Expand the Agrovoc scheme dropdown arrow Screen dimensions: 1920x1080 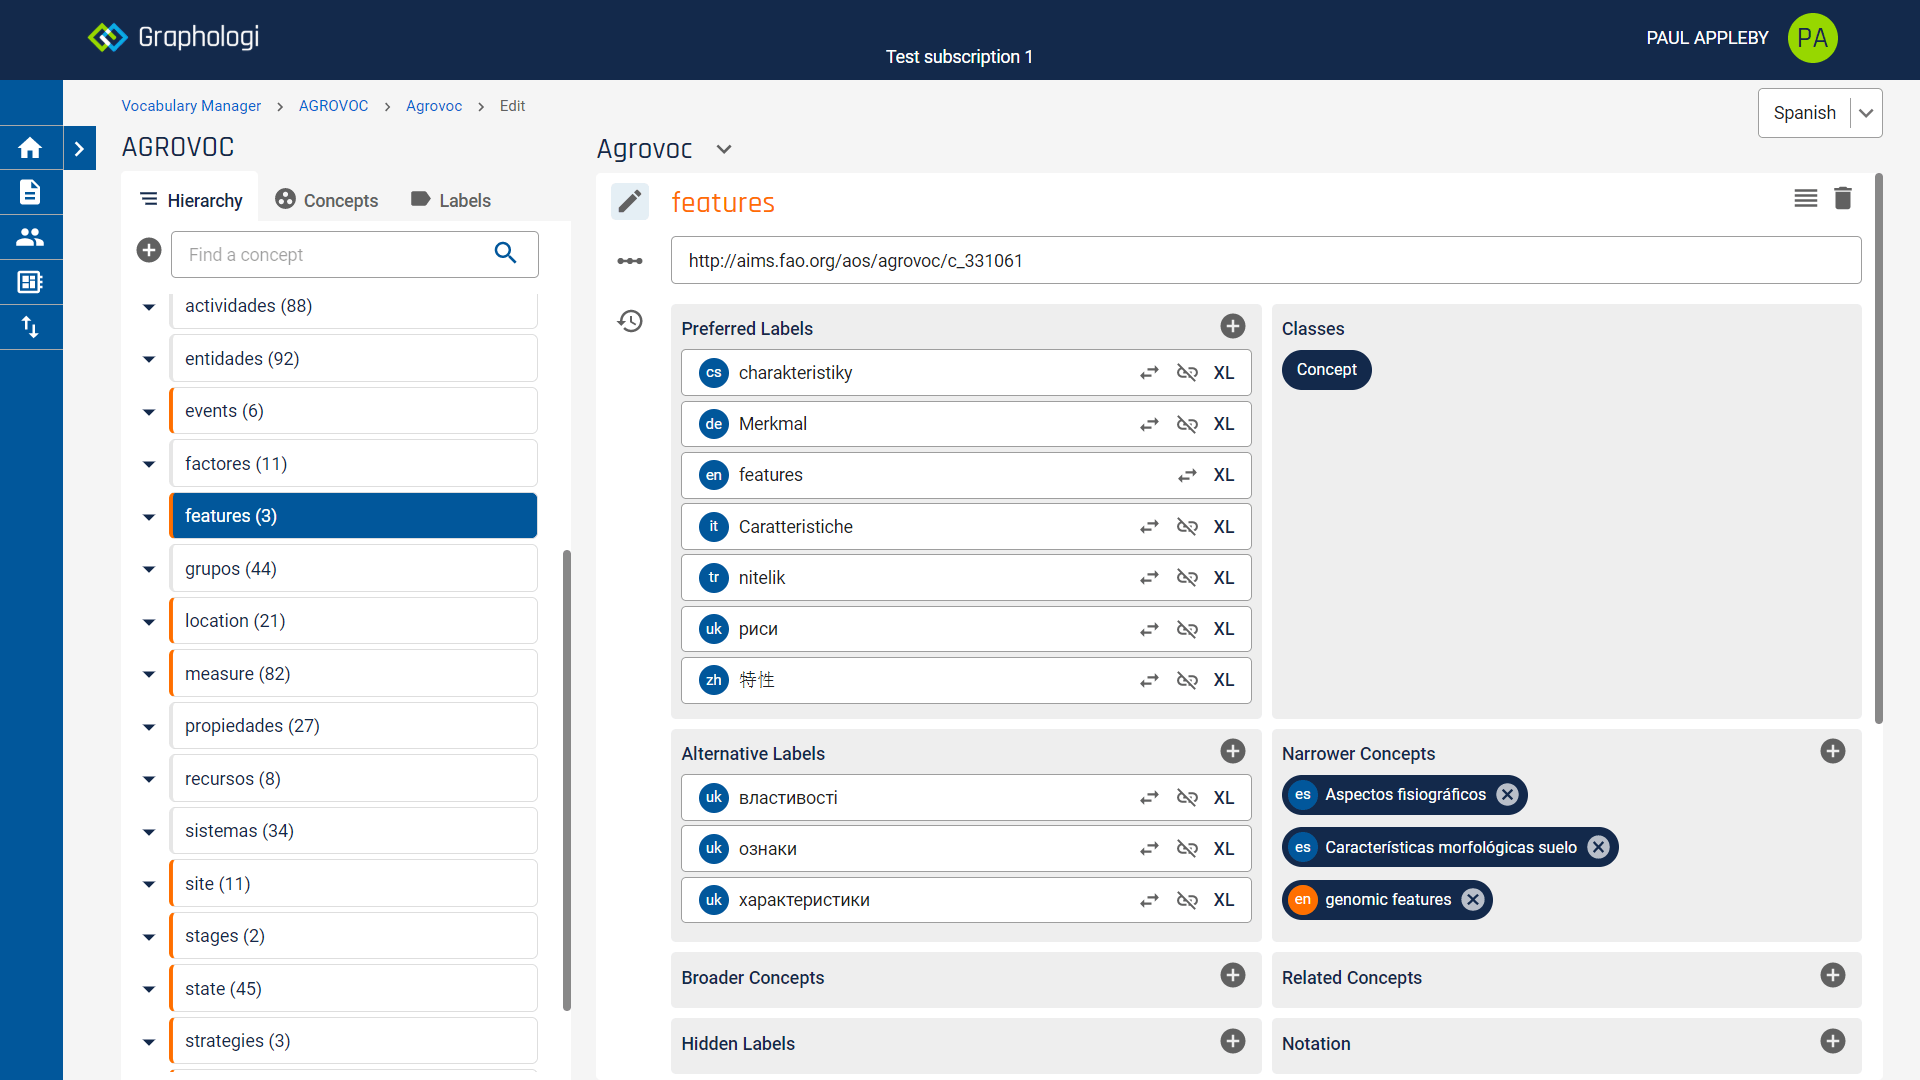tap(724, 149)
